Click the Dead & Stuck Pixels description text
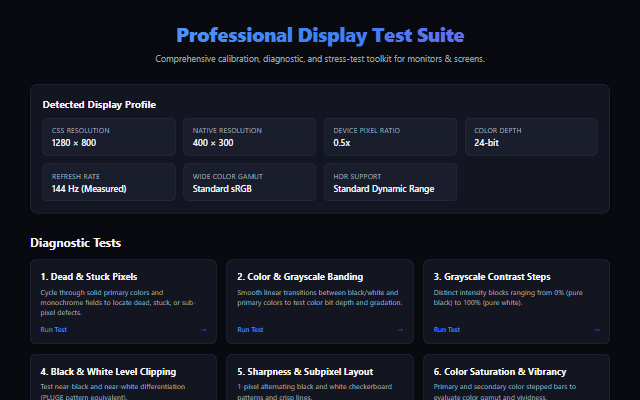 [x=118, y=302]
